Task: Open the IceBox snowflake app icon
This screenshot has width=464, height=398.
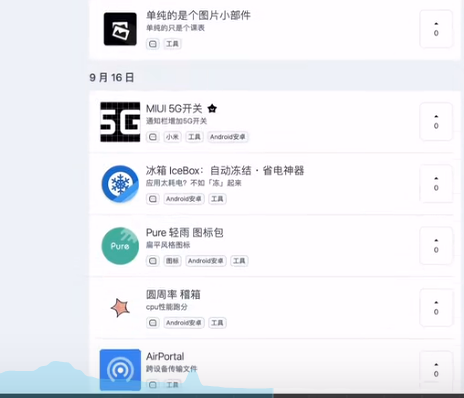Action: coord(120,184)
